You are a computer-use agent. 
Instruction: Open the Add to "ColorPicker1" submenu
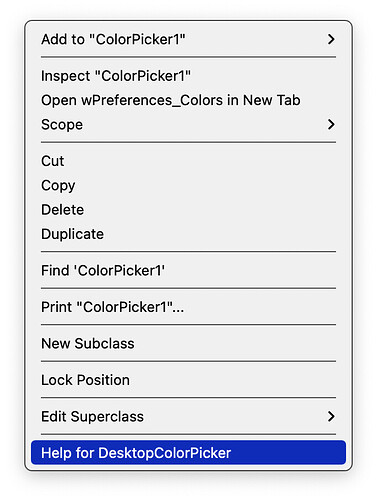(188, 39)
